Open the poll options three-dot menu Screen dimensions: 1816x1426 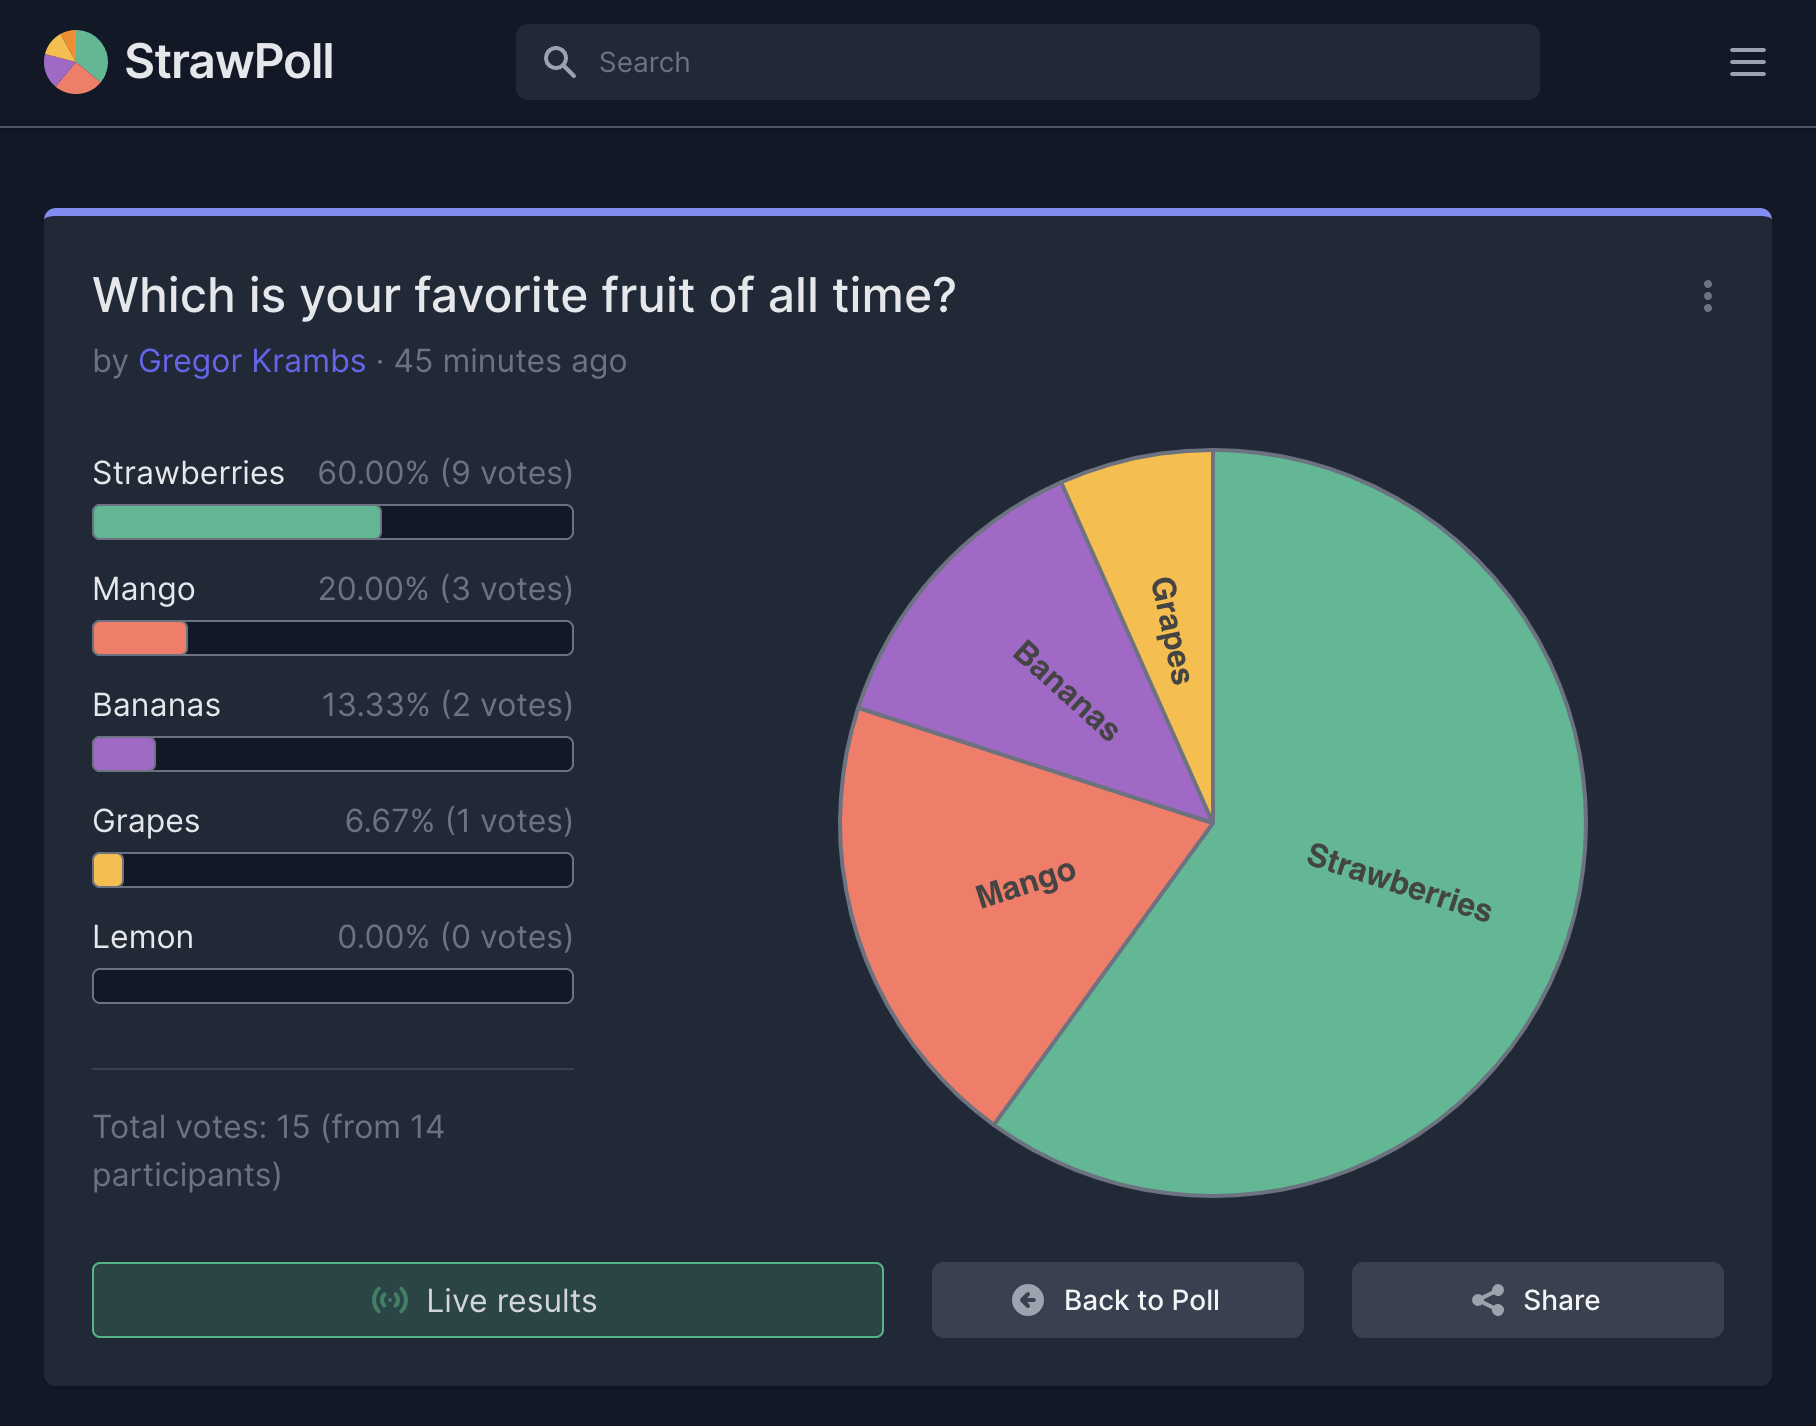[1707, 296]
